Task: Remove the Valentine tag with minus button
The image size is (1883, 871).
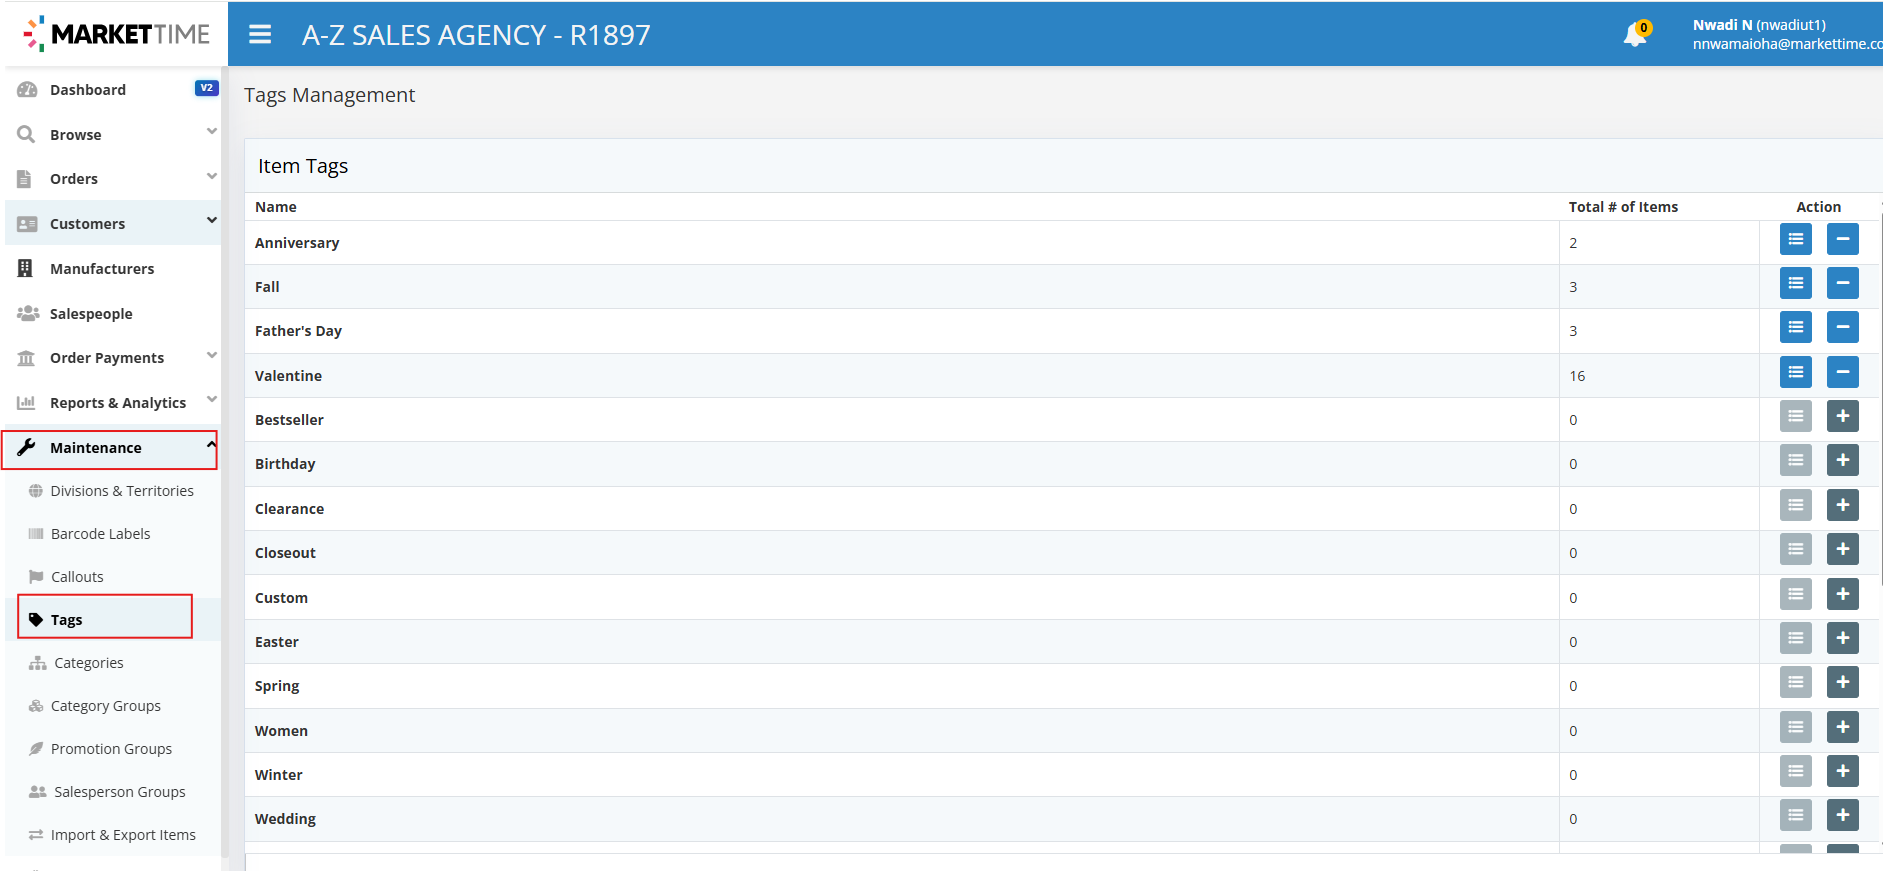Action: (x=1843, y=372)
